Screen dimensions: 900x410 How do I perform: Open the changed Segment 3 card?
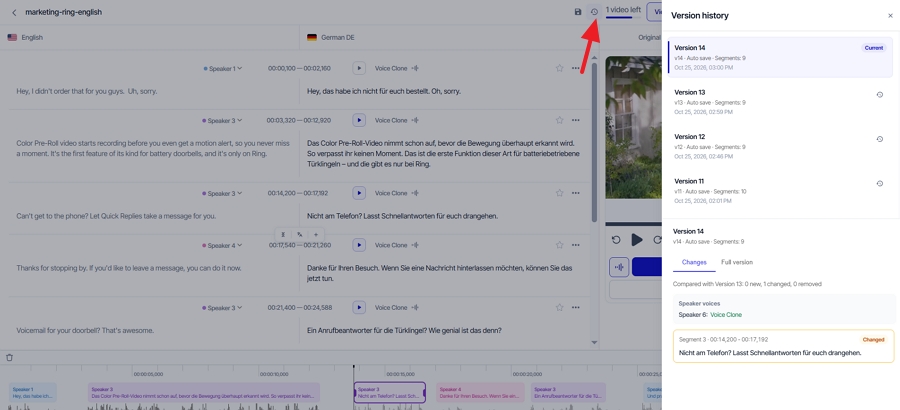783,346
